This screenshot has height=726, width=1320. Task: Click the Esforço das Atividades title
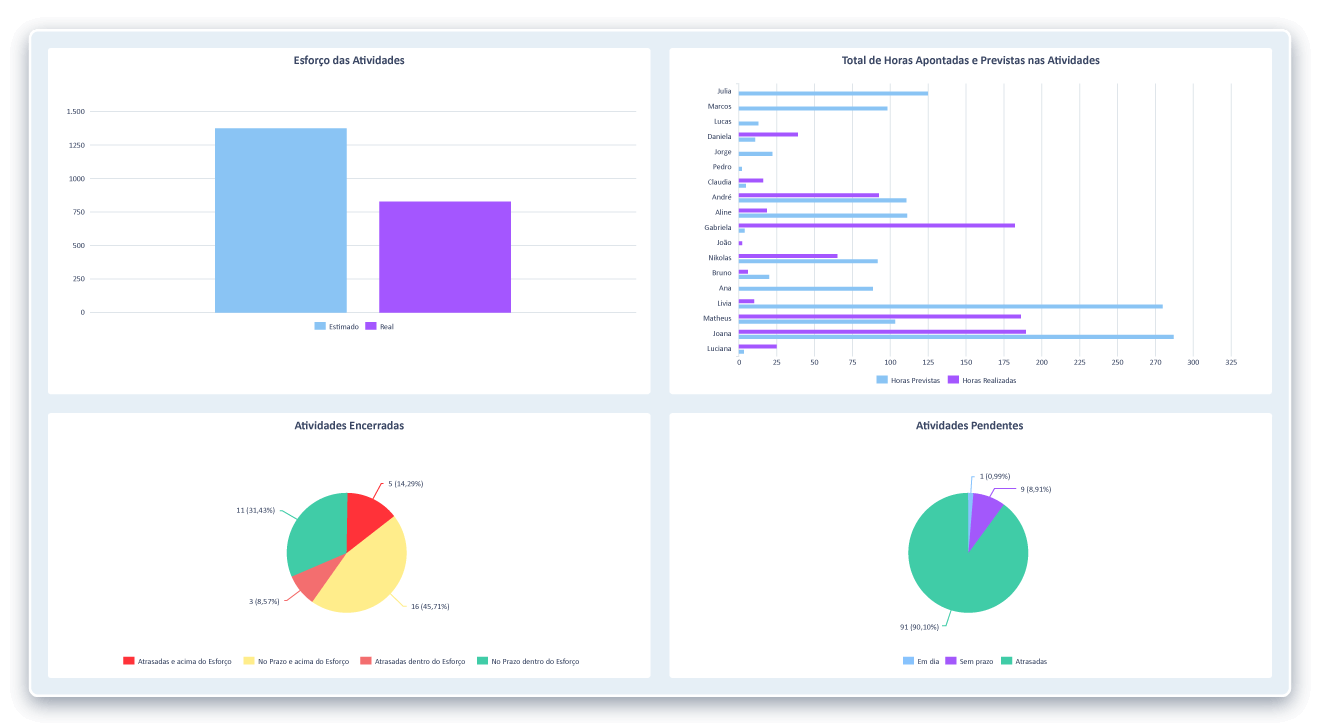[x=349, y=60]
